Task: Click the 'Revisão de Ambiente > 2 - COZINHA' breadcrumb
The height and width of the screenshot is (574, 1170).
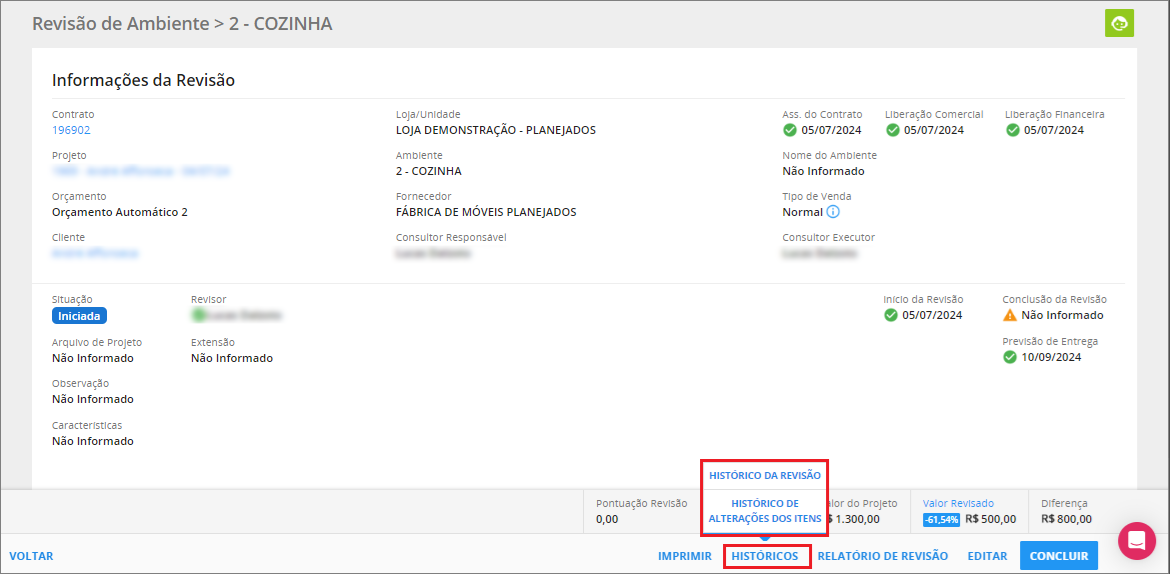Action: (x=182, y=23)
